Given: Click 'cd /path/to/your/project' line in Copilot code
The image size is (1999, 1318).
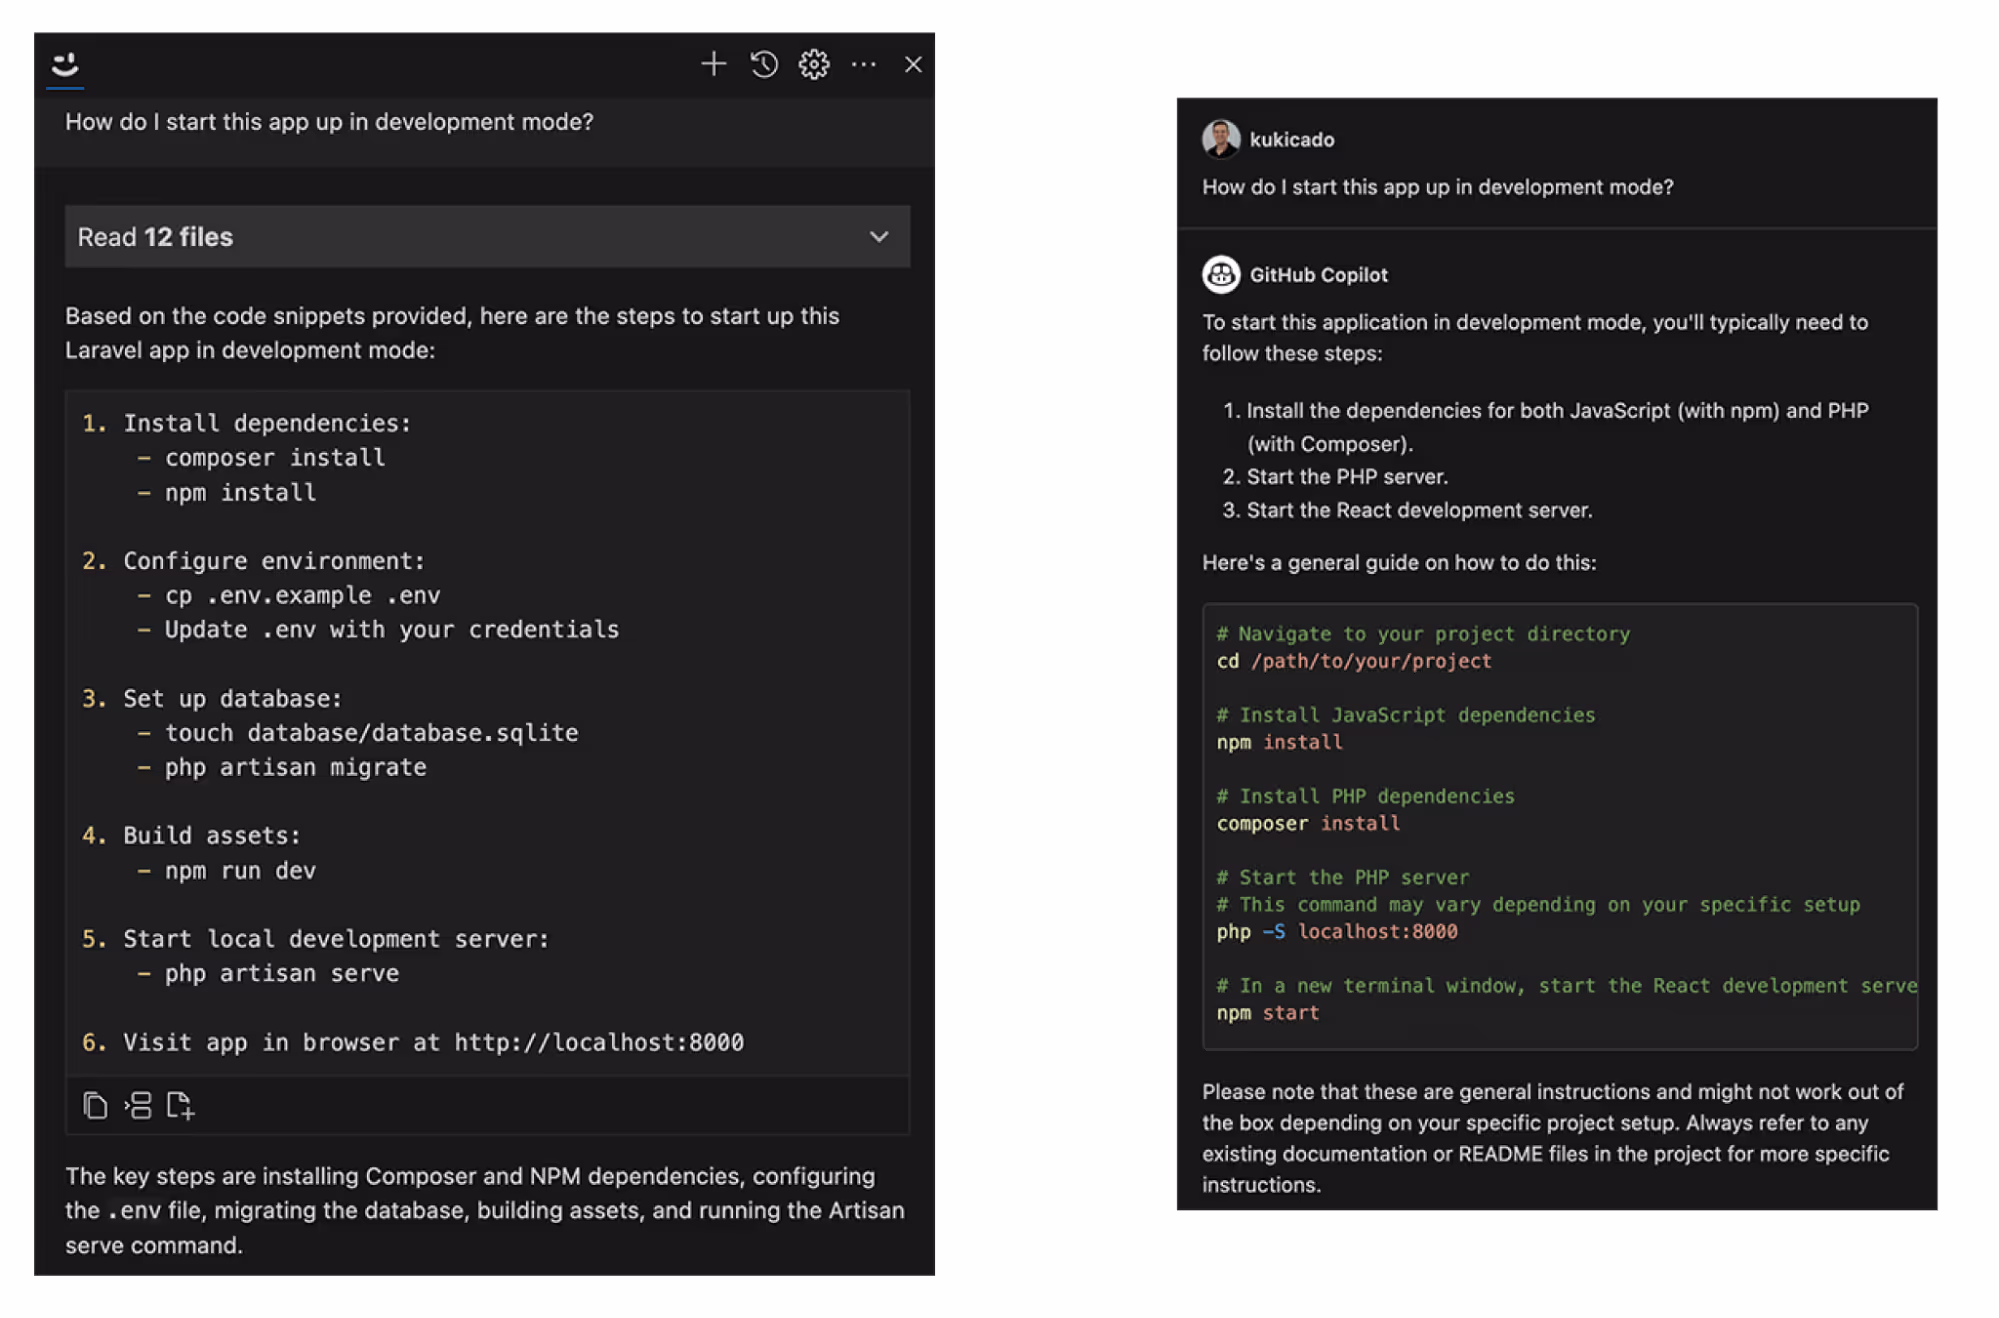Looking at the screenshot, I should pyautogui.click(x=1353, y=661).
